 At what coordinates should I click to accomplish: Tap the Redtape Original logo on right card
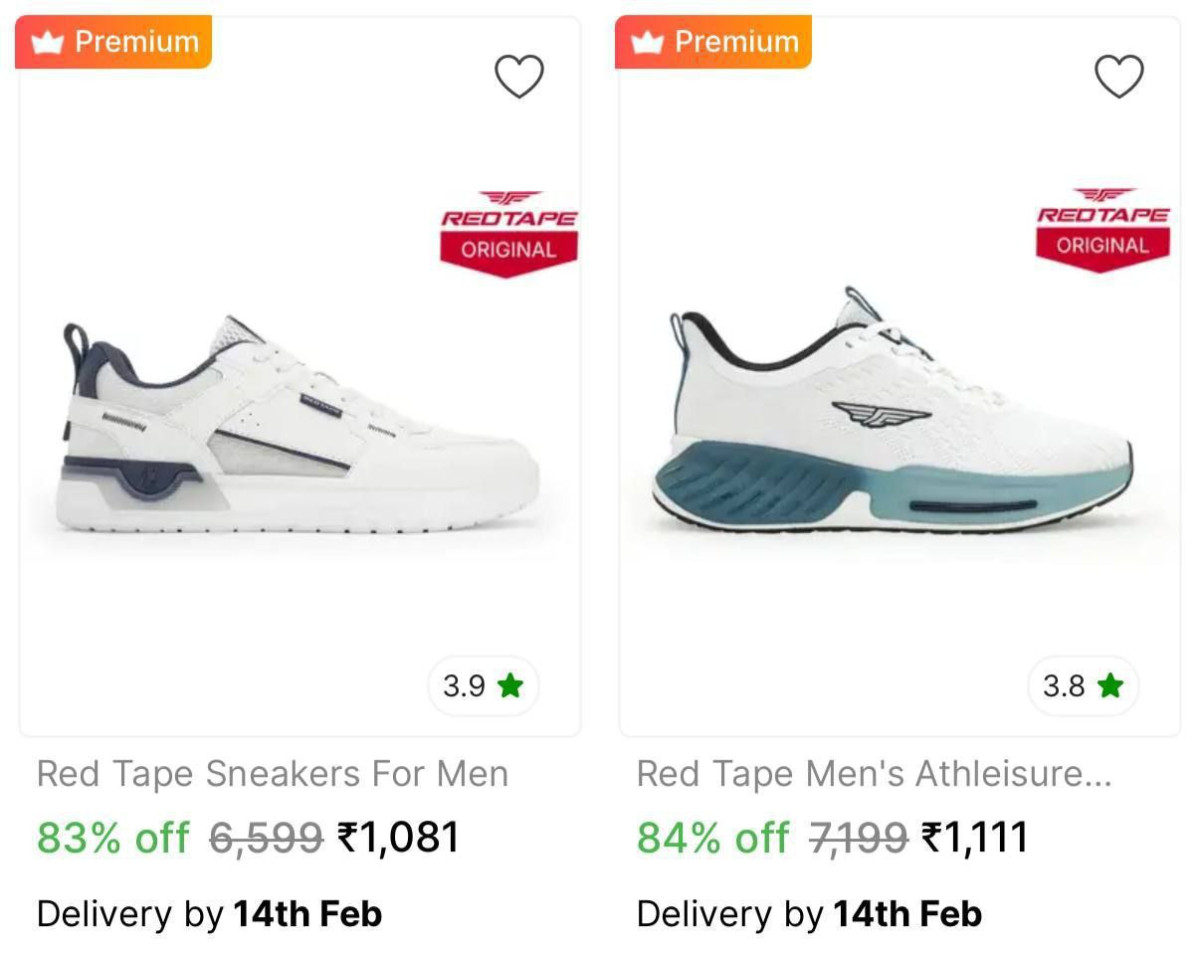tap(1103, 229)
